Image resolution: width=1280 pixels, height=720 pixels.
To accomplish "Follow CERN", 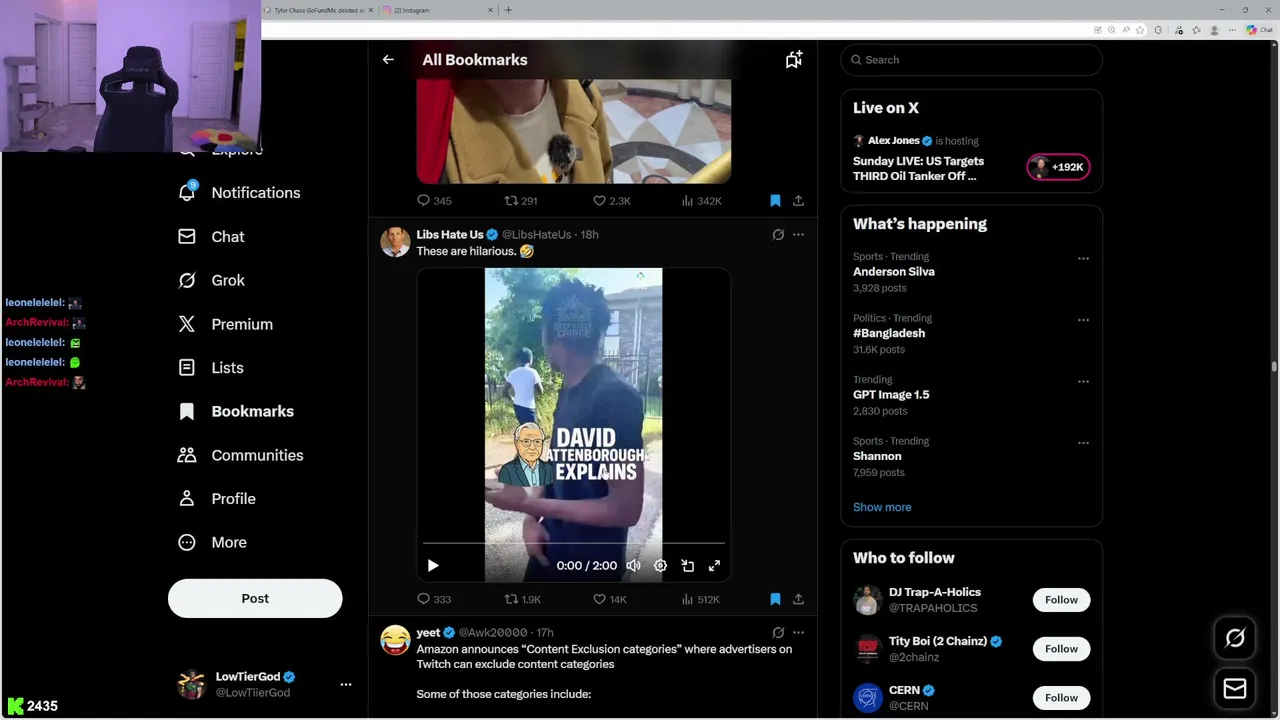I will (x=1061, y=698).
